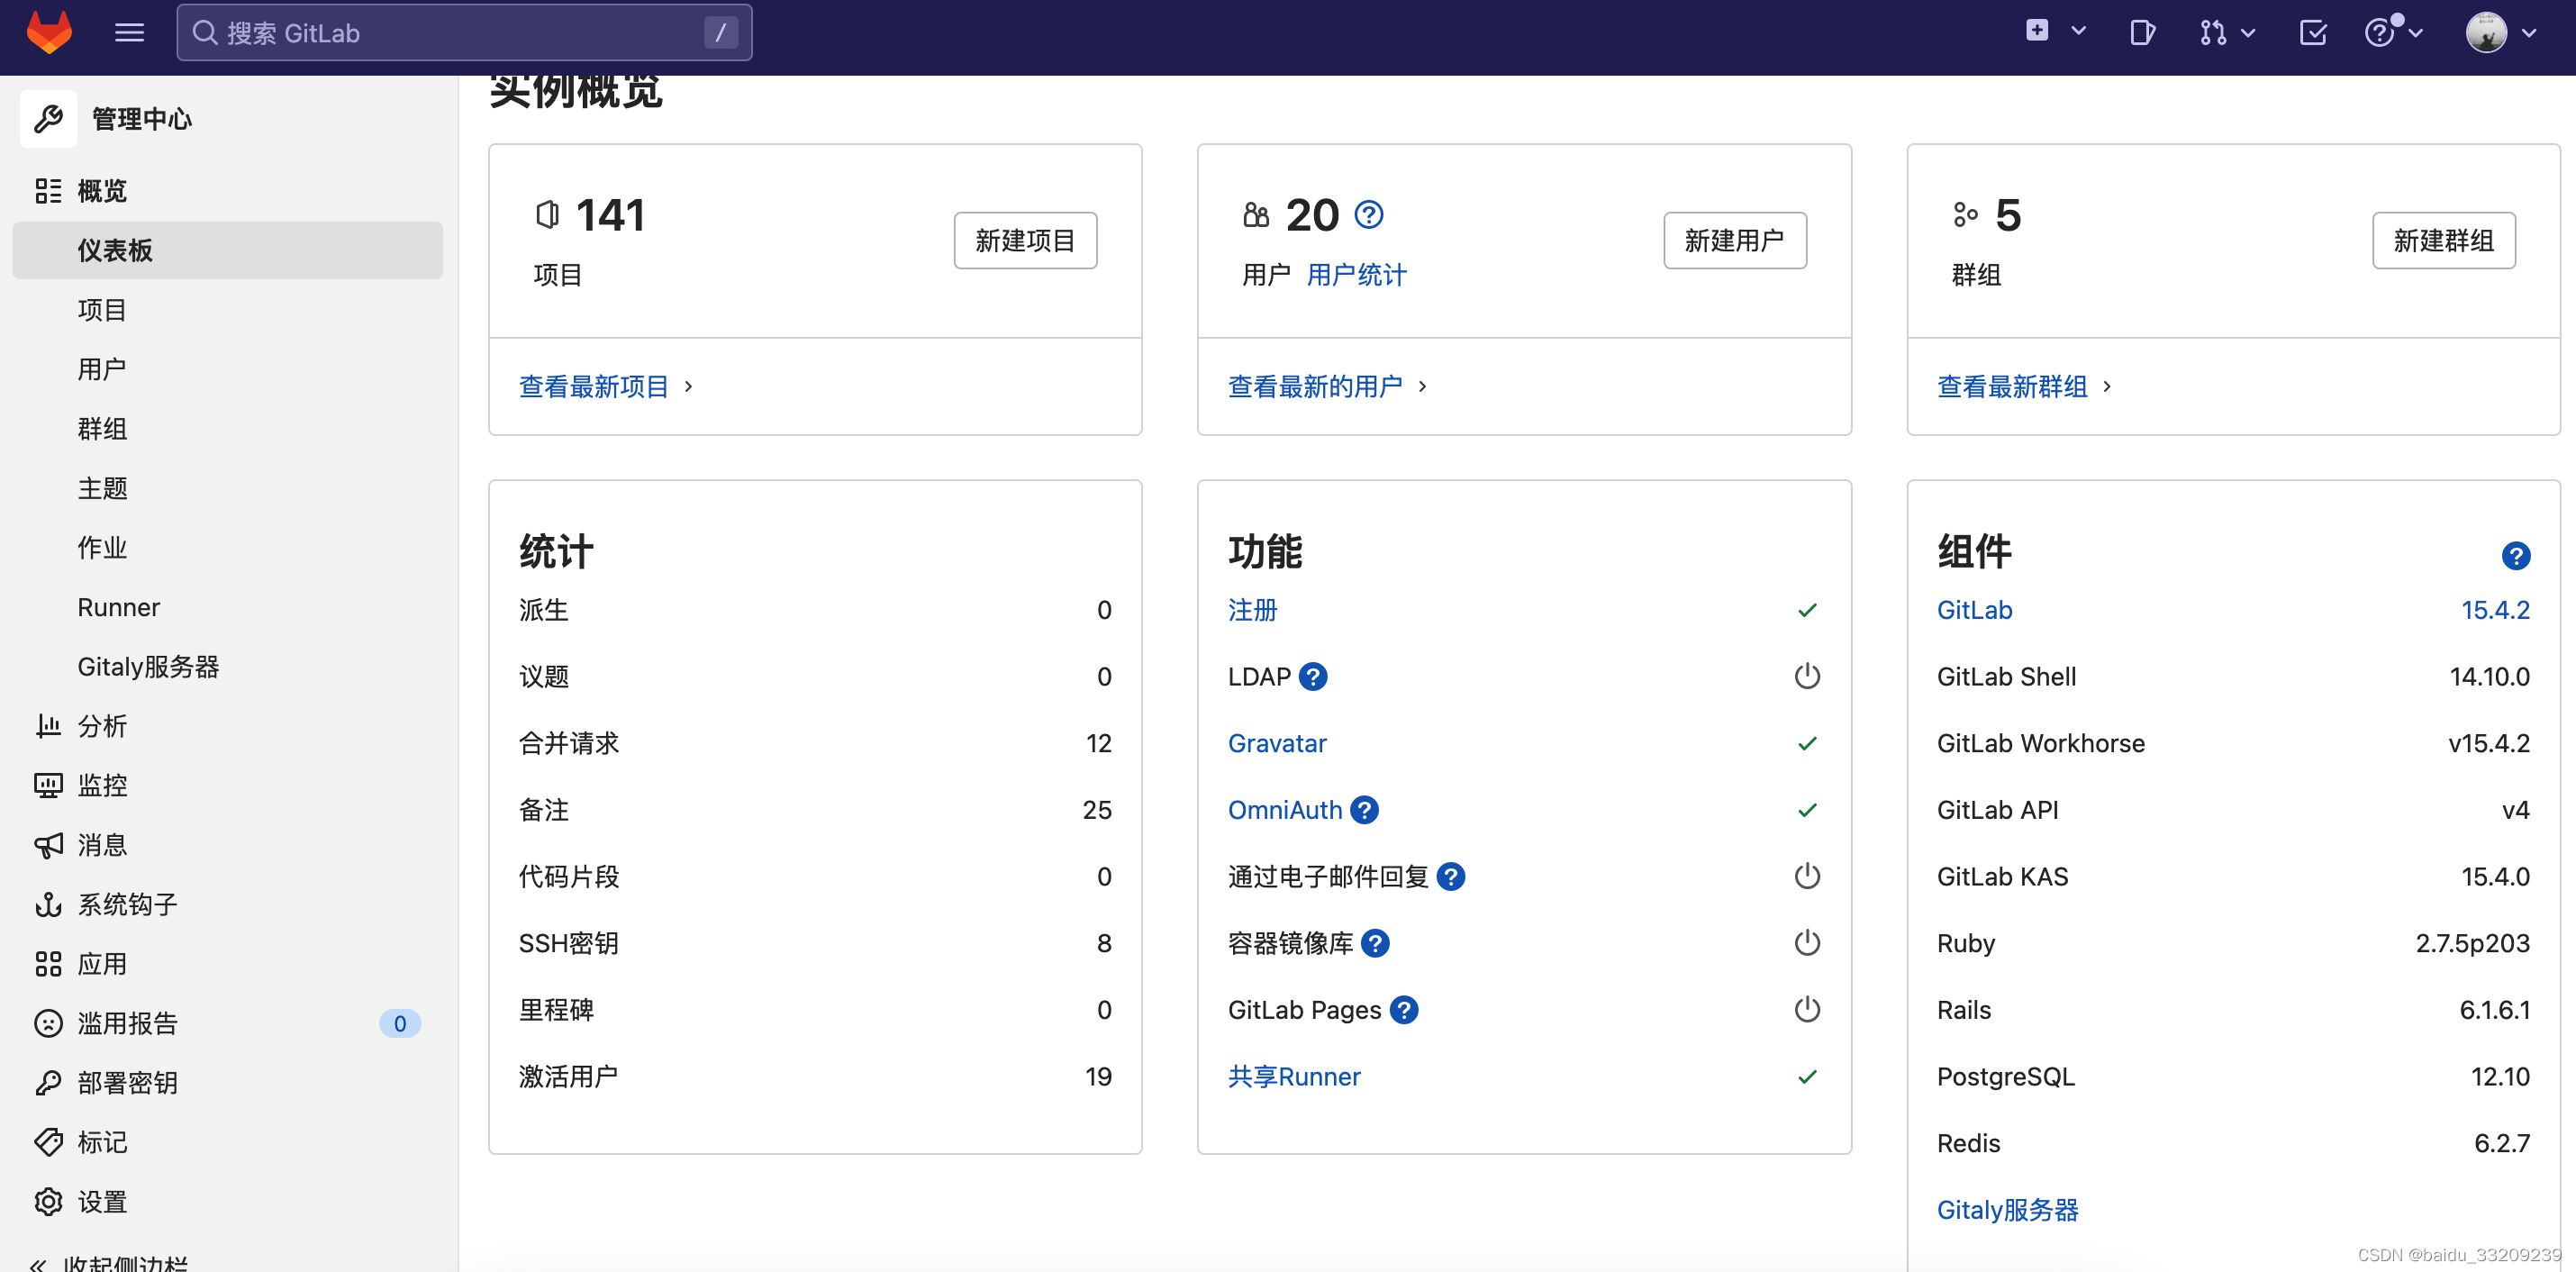The width and height of the screenshot is (2576, 1272).
Task: Open the to-do list icon
Action: [x=2313, y=33]
